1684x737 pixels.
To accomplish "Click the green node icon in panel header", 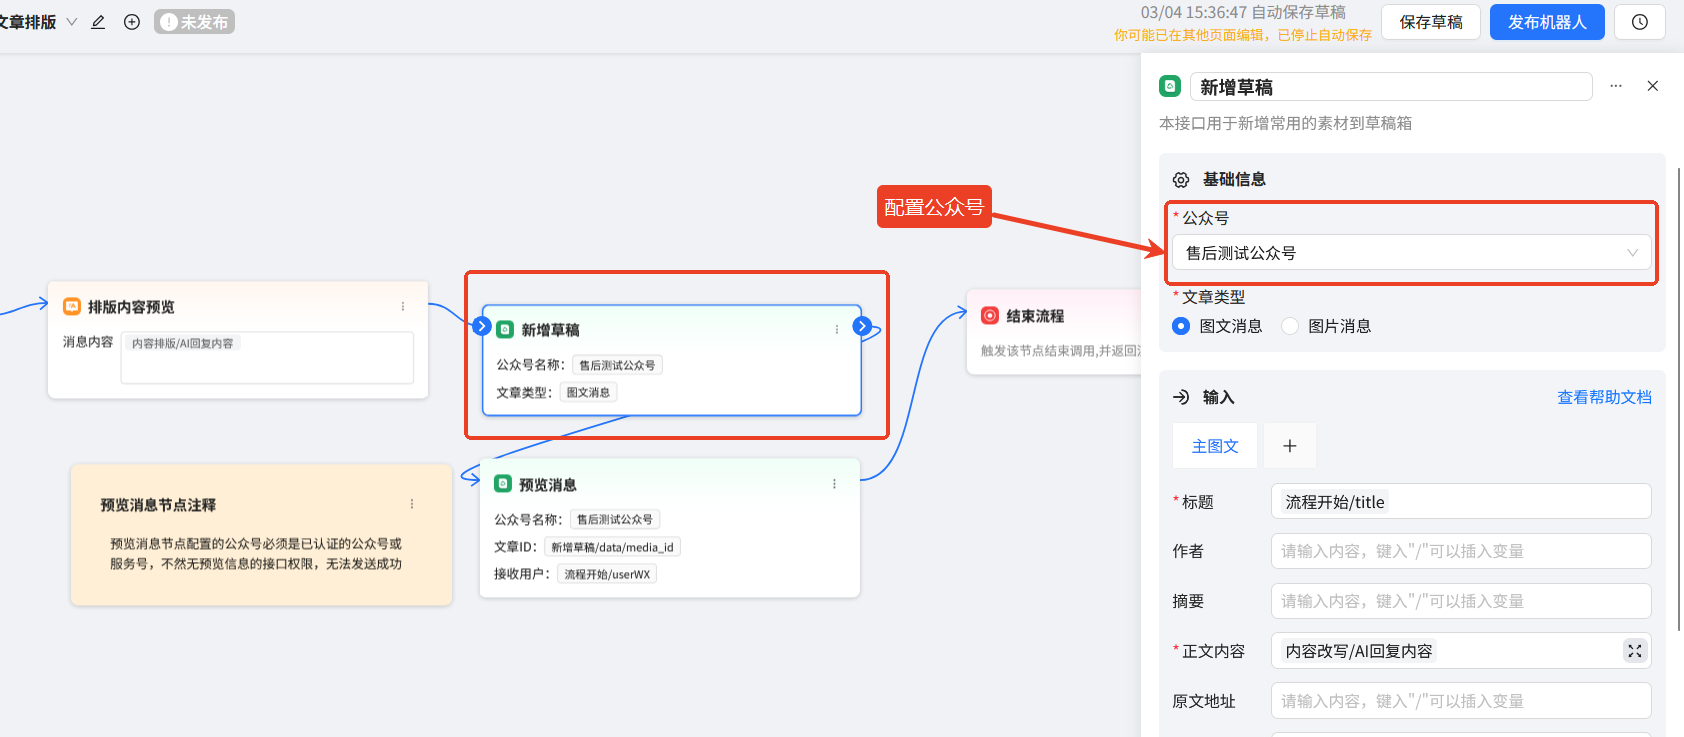I will (1170, 86).
